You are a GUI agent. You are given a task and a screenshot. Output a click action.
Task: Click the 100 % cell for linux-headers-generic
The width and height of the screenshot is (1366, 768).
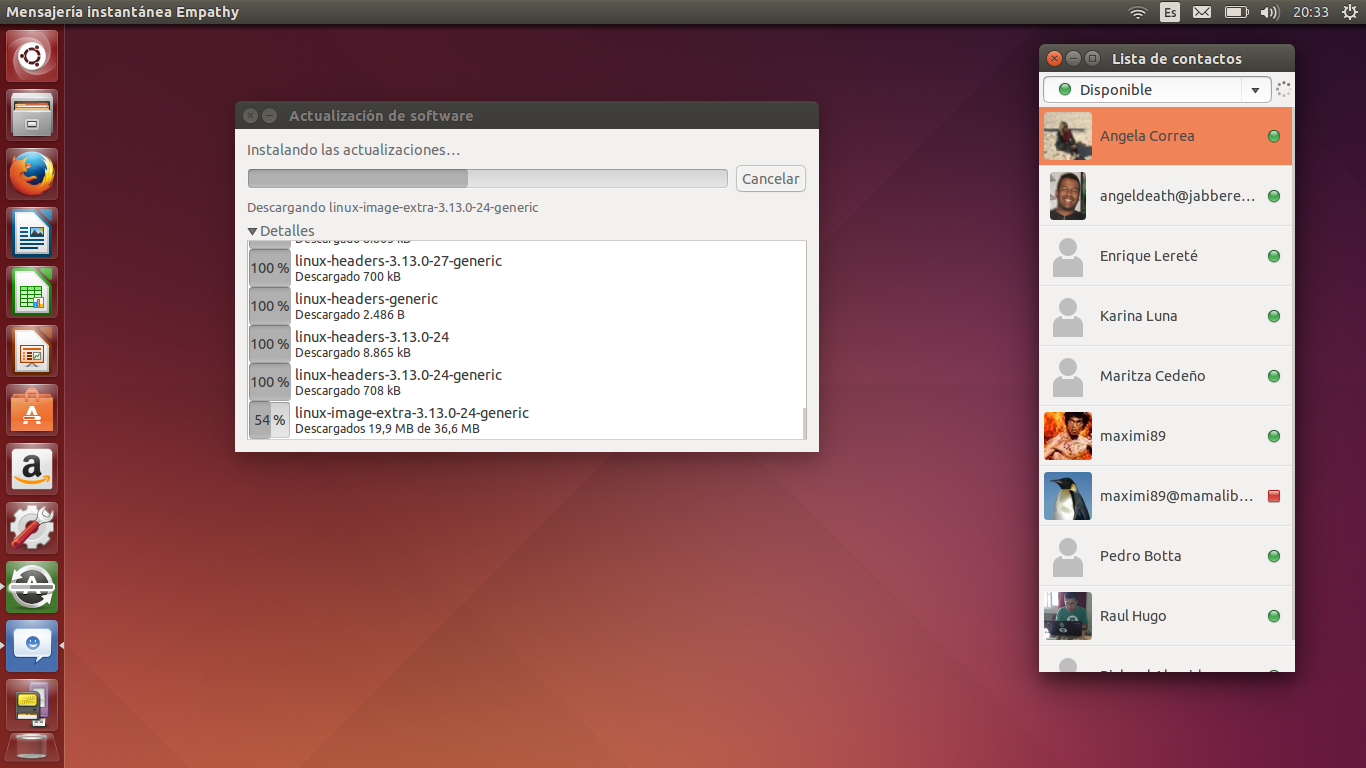[269, 306]
